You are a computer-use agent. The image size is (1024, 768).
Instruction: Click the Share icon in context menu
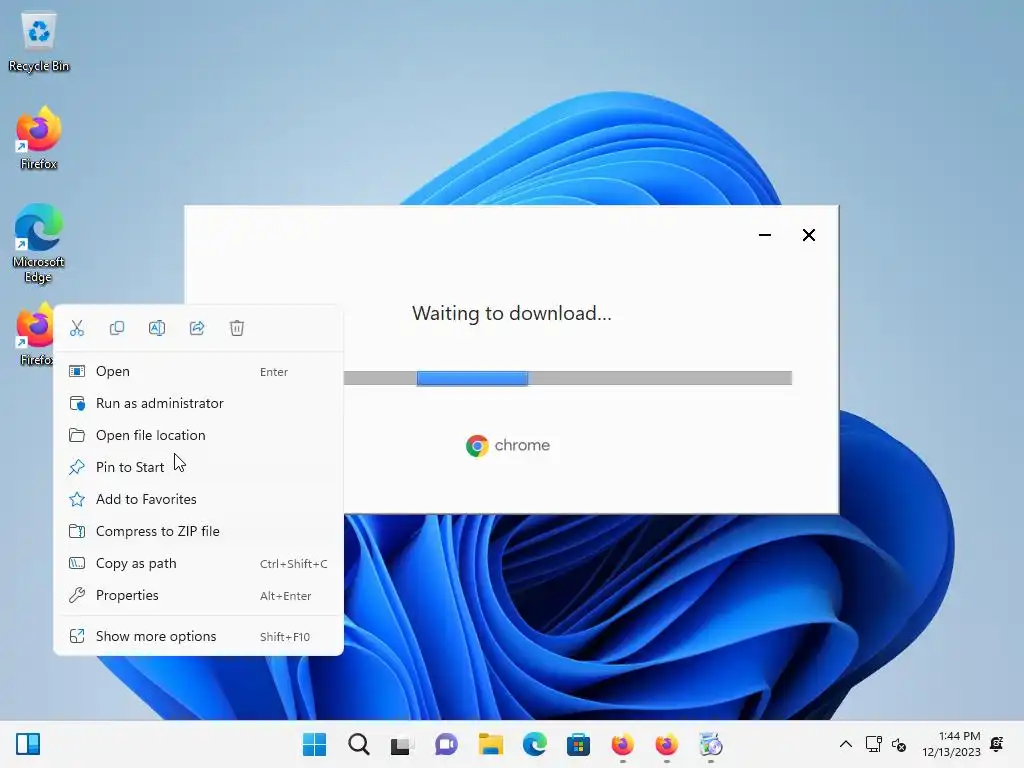pos(197,328)
